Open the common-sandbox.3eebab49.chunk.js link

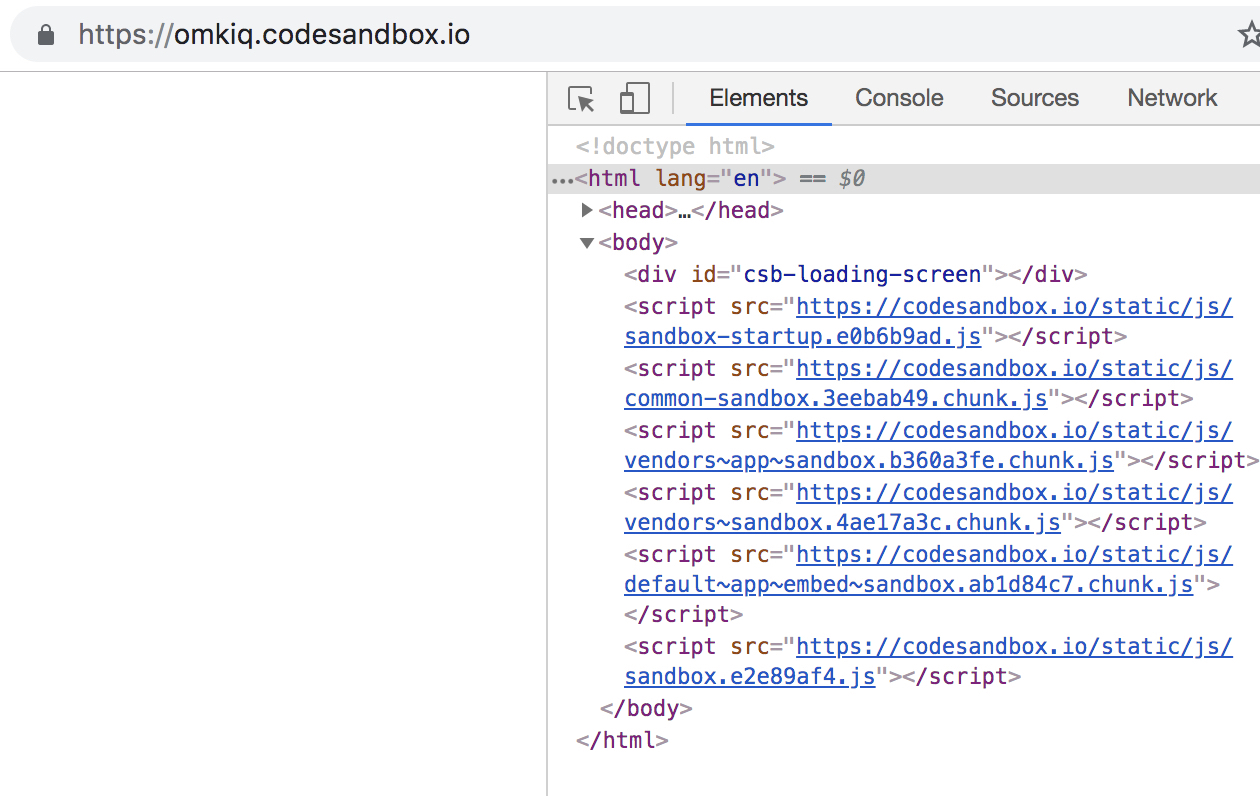[x=928, y=383]
